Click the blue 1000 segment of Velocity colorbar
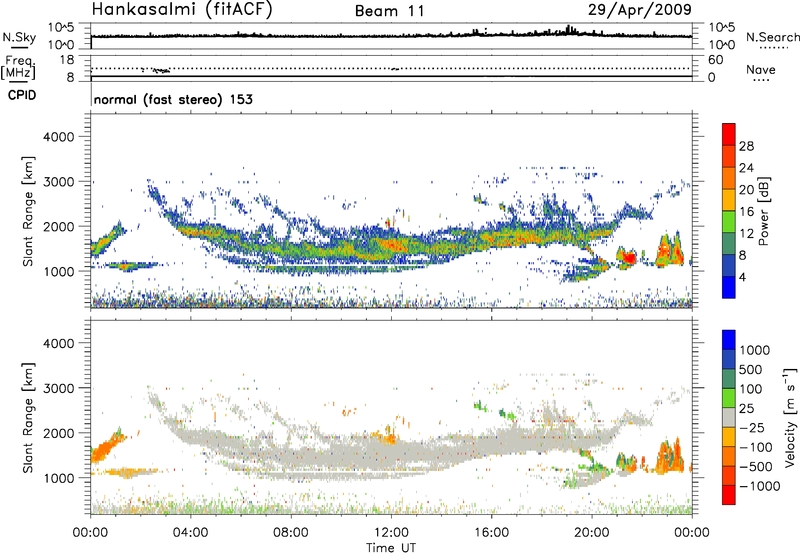 click(729, 340)
